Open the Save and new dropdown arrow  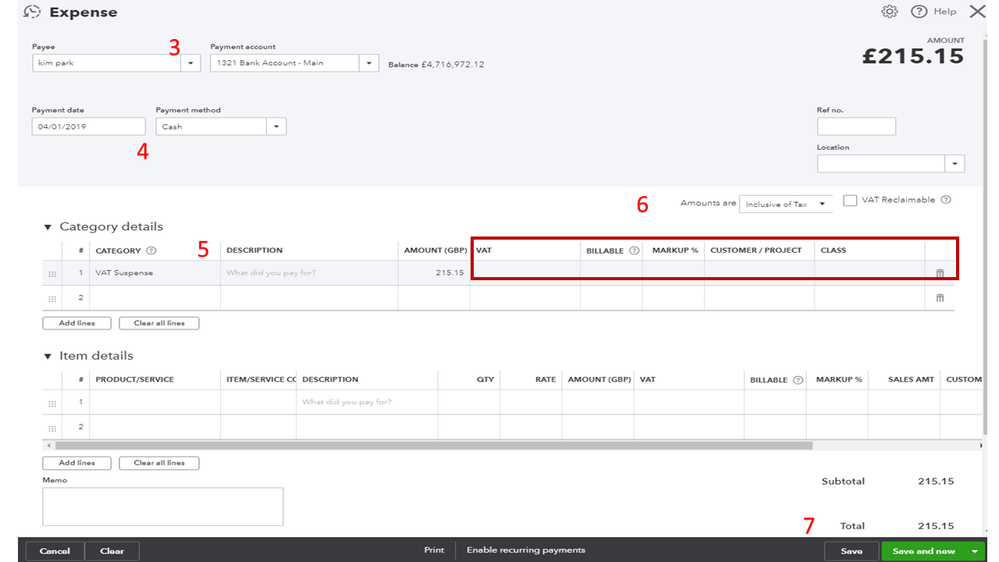(x=975, y=551)
